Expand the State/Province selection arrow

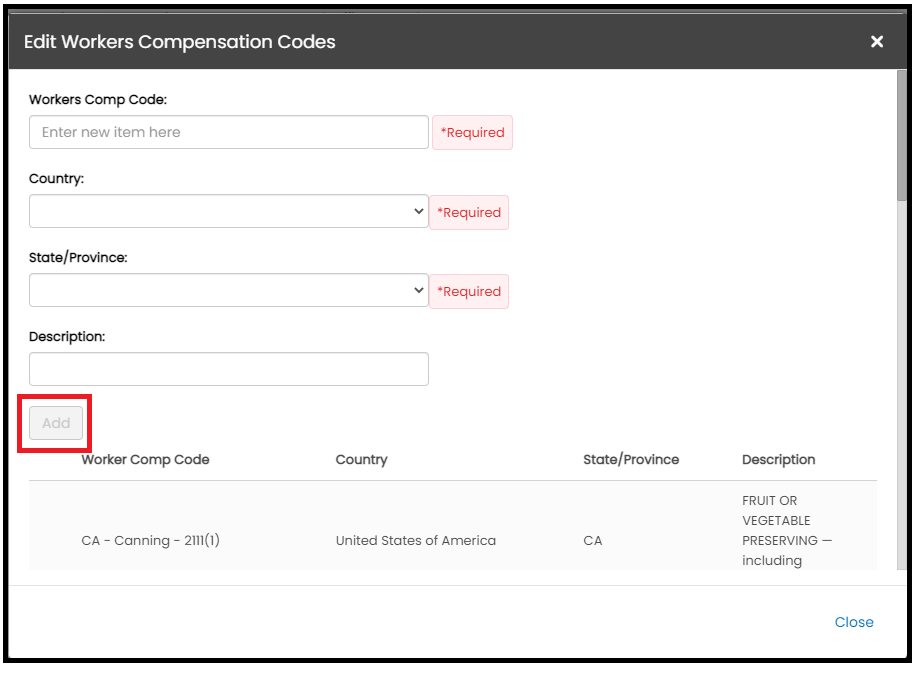[x=418, y=290]
